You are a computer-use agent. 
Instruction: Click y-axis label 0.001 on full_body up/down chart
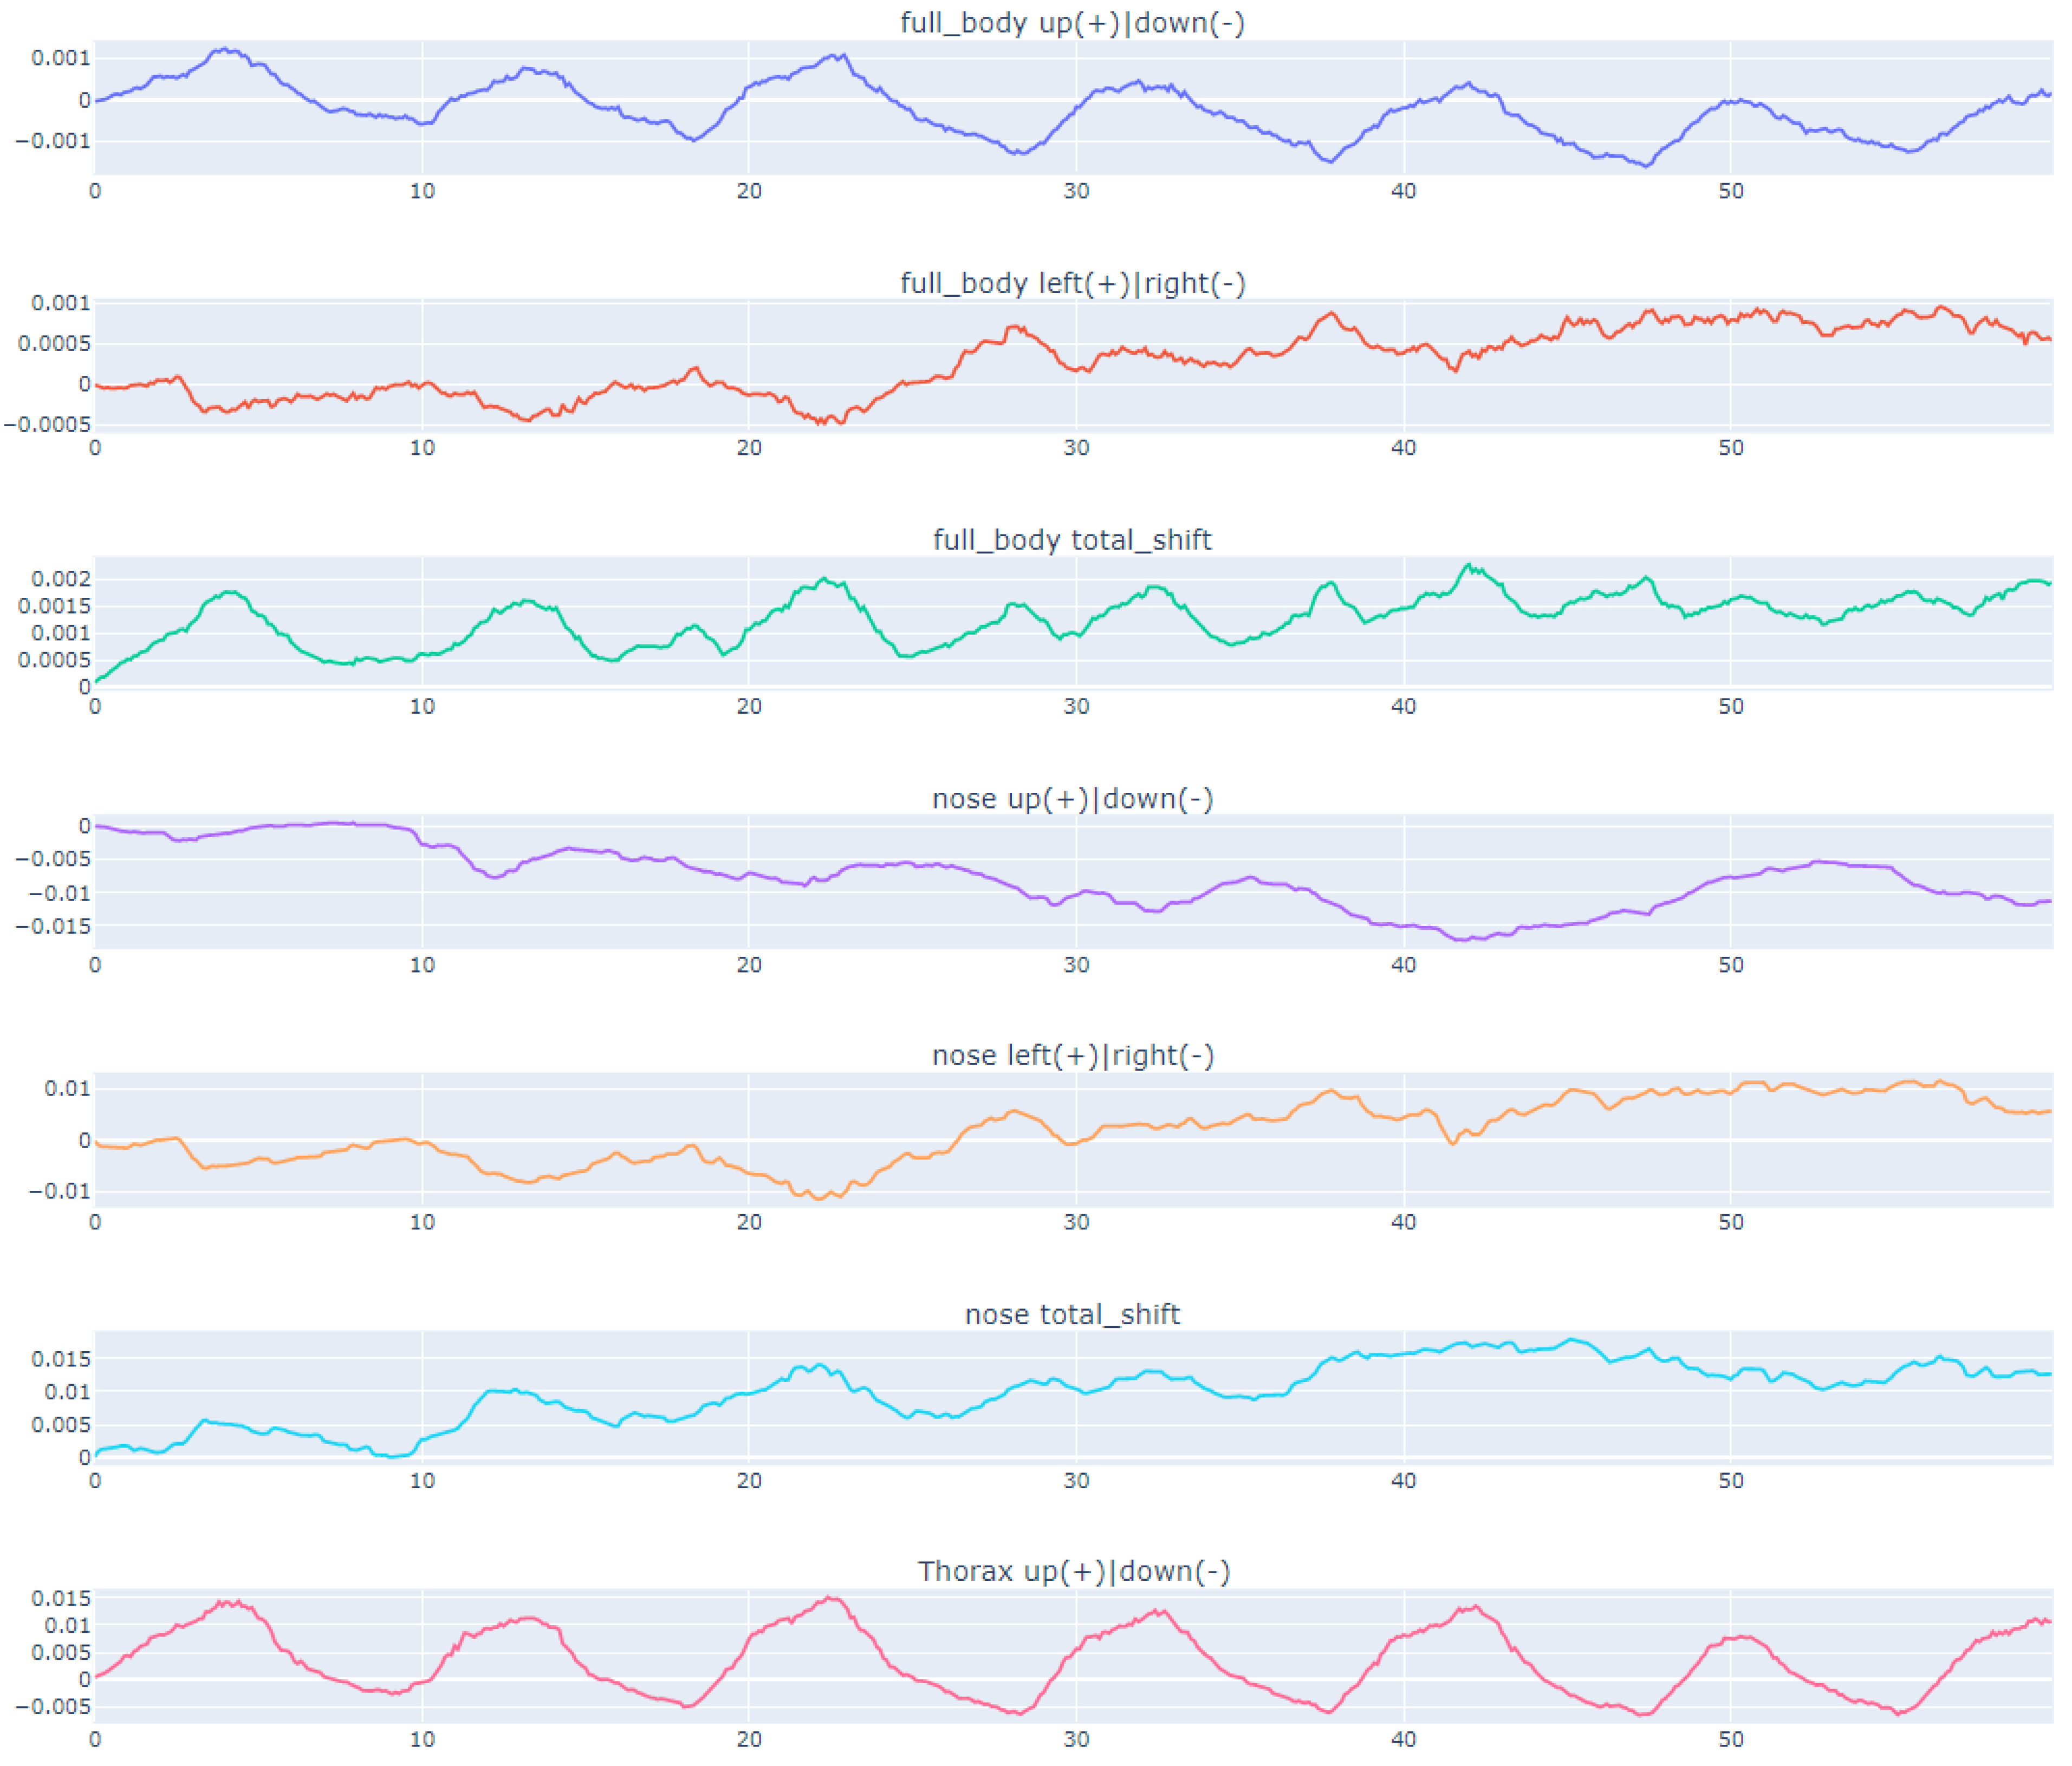point(61,58)
